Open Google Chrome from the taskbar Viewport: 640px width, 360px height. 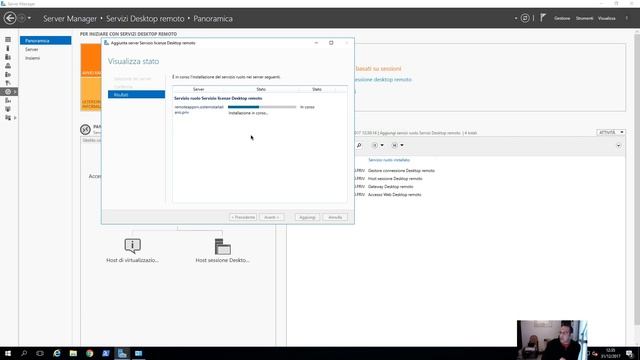[x=89, y=353]
